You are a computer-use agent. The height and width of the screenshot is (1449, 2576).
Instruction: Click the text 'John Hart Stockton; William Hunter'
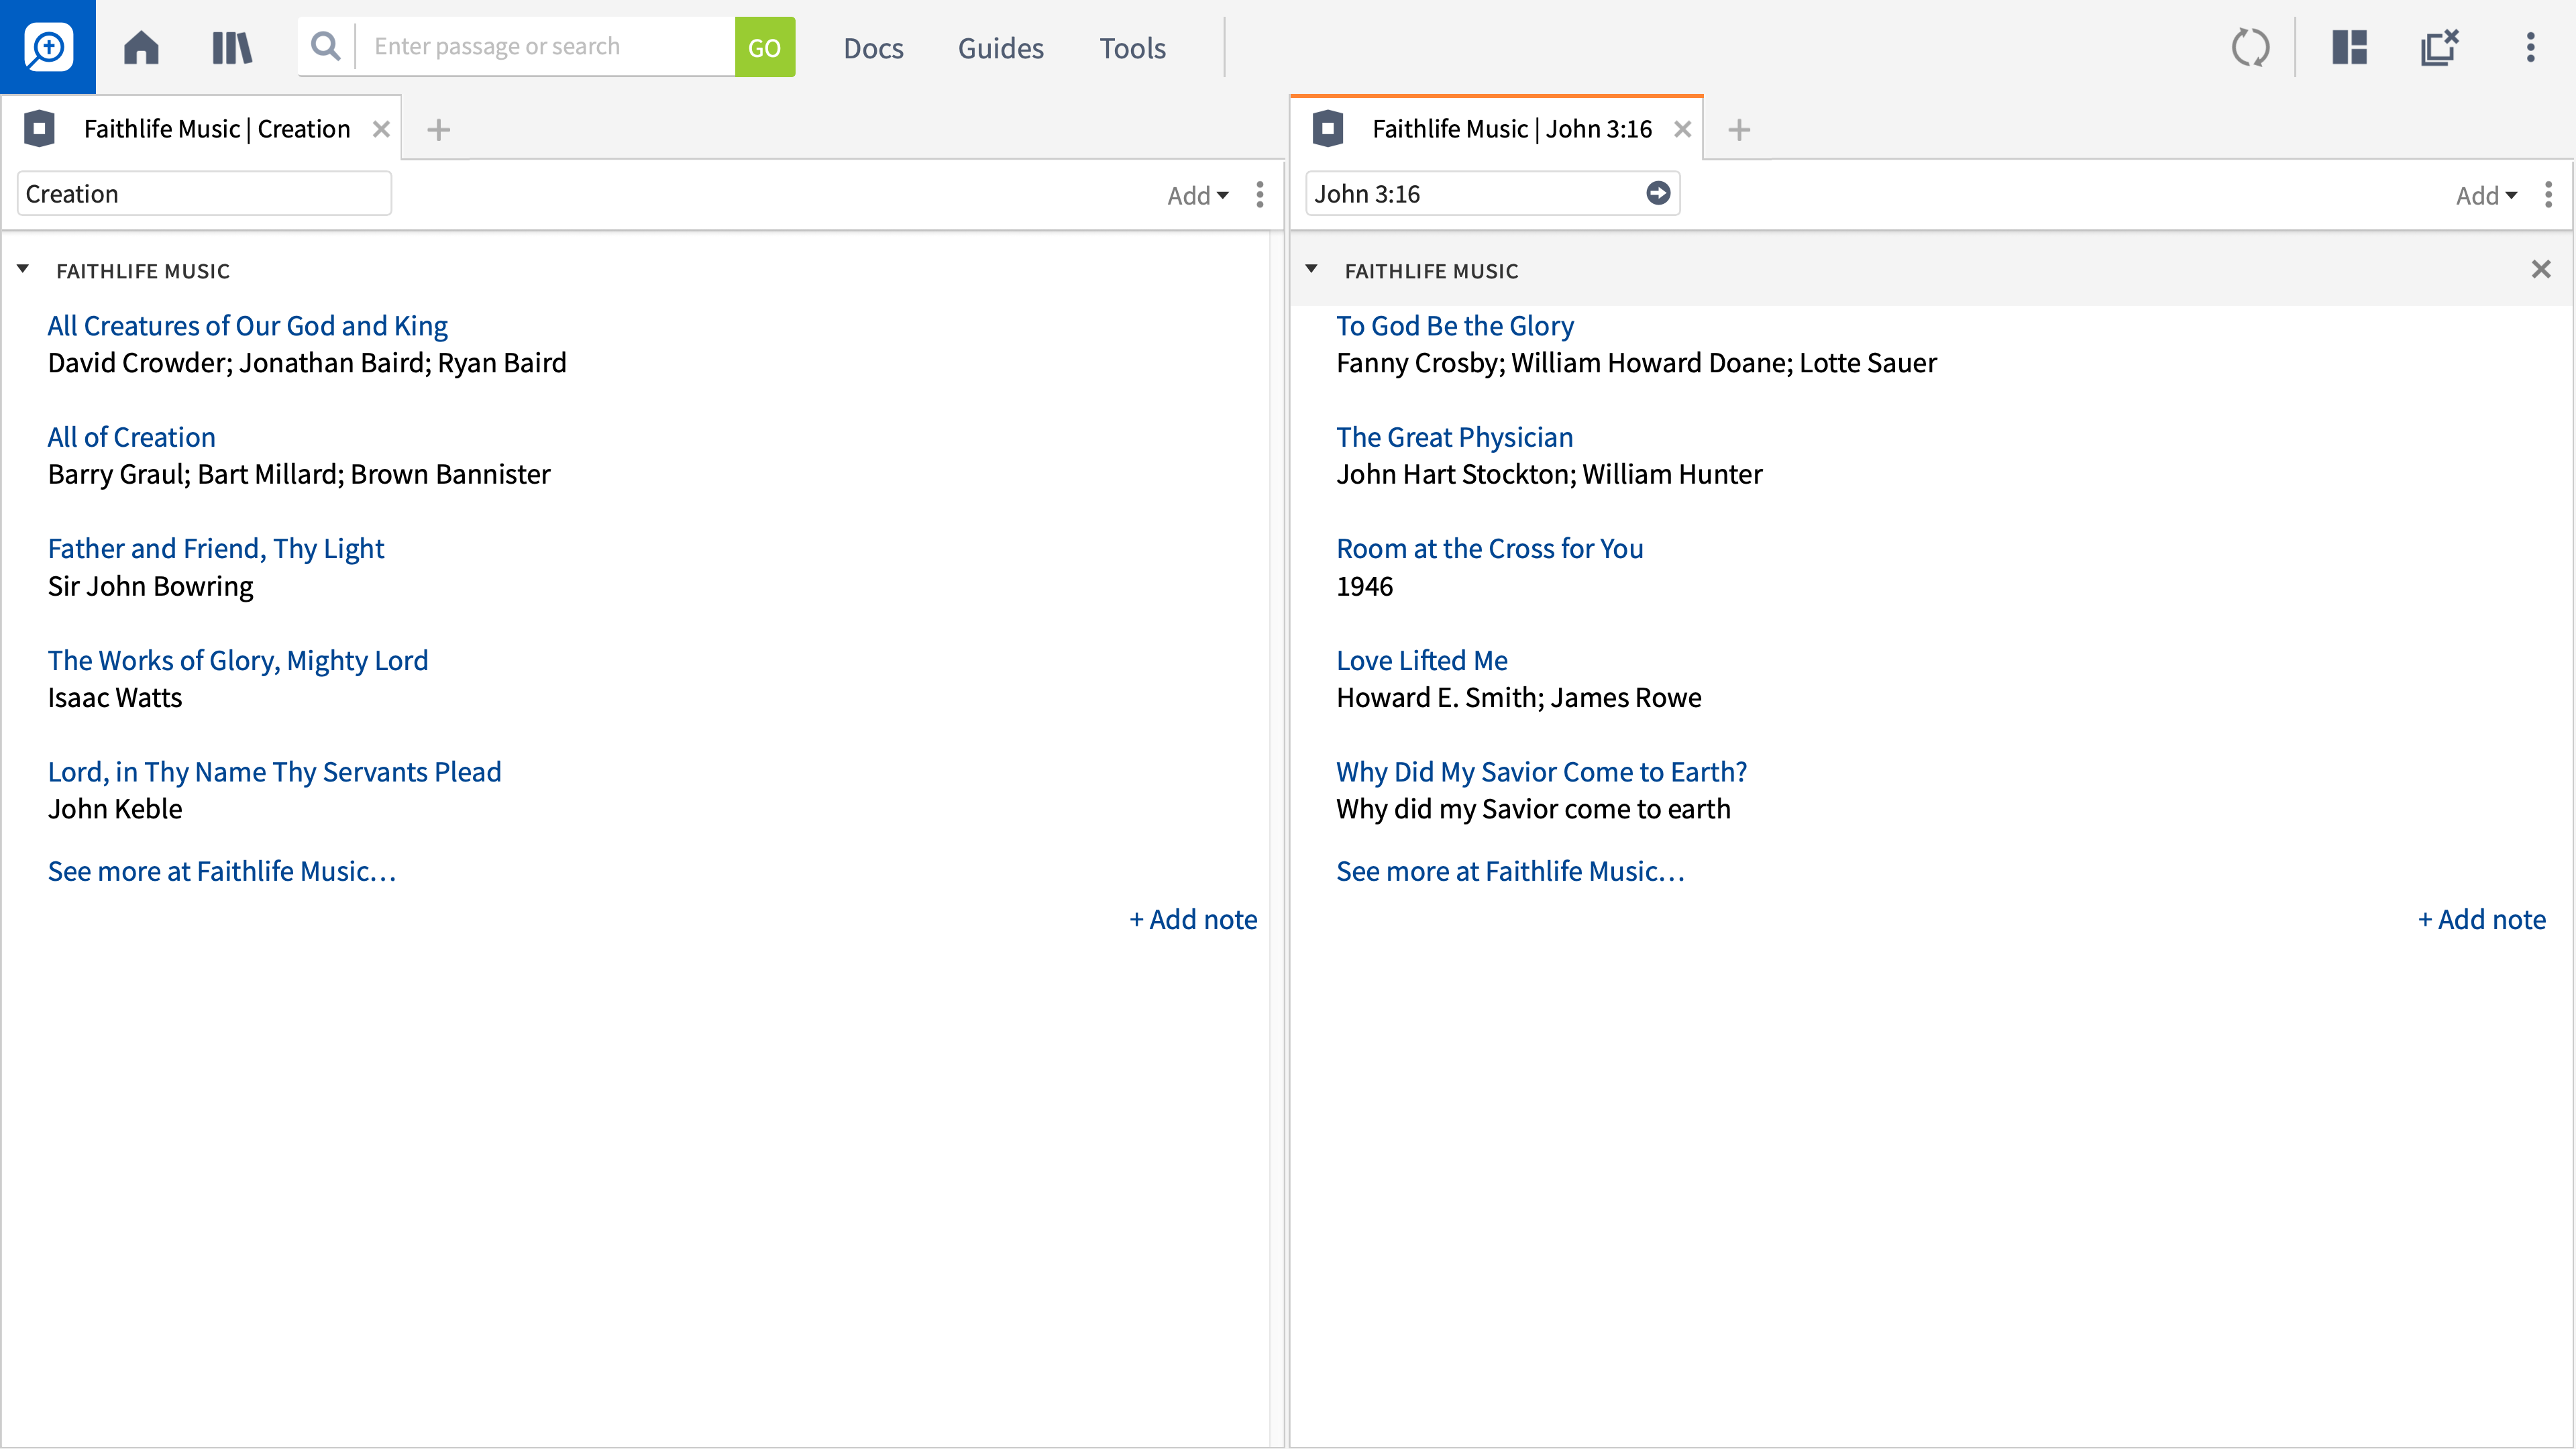[1550, 474]
